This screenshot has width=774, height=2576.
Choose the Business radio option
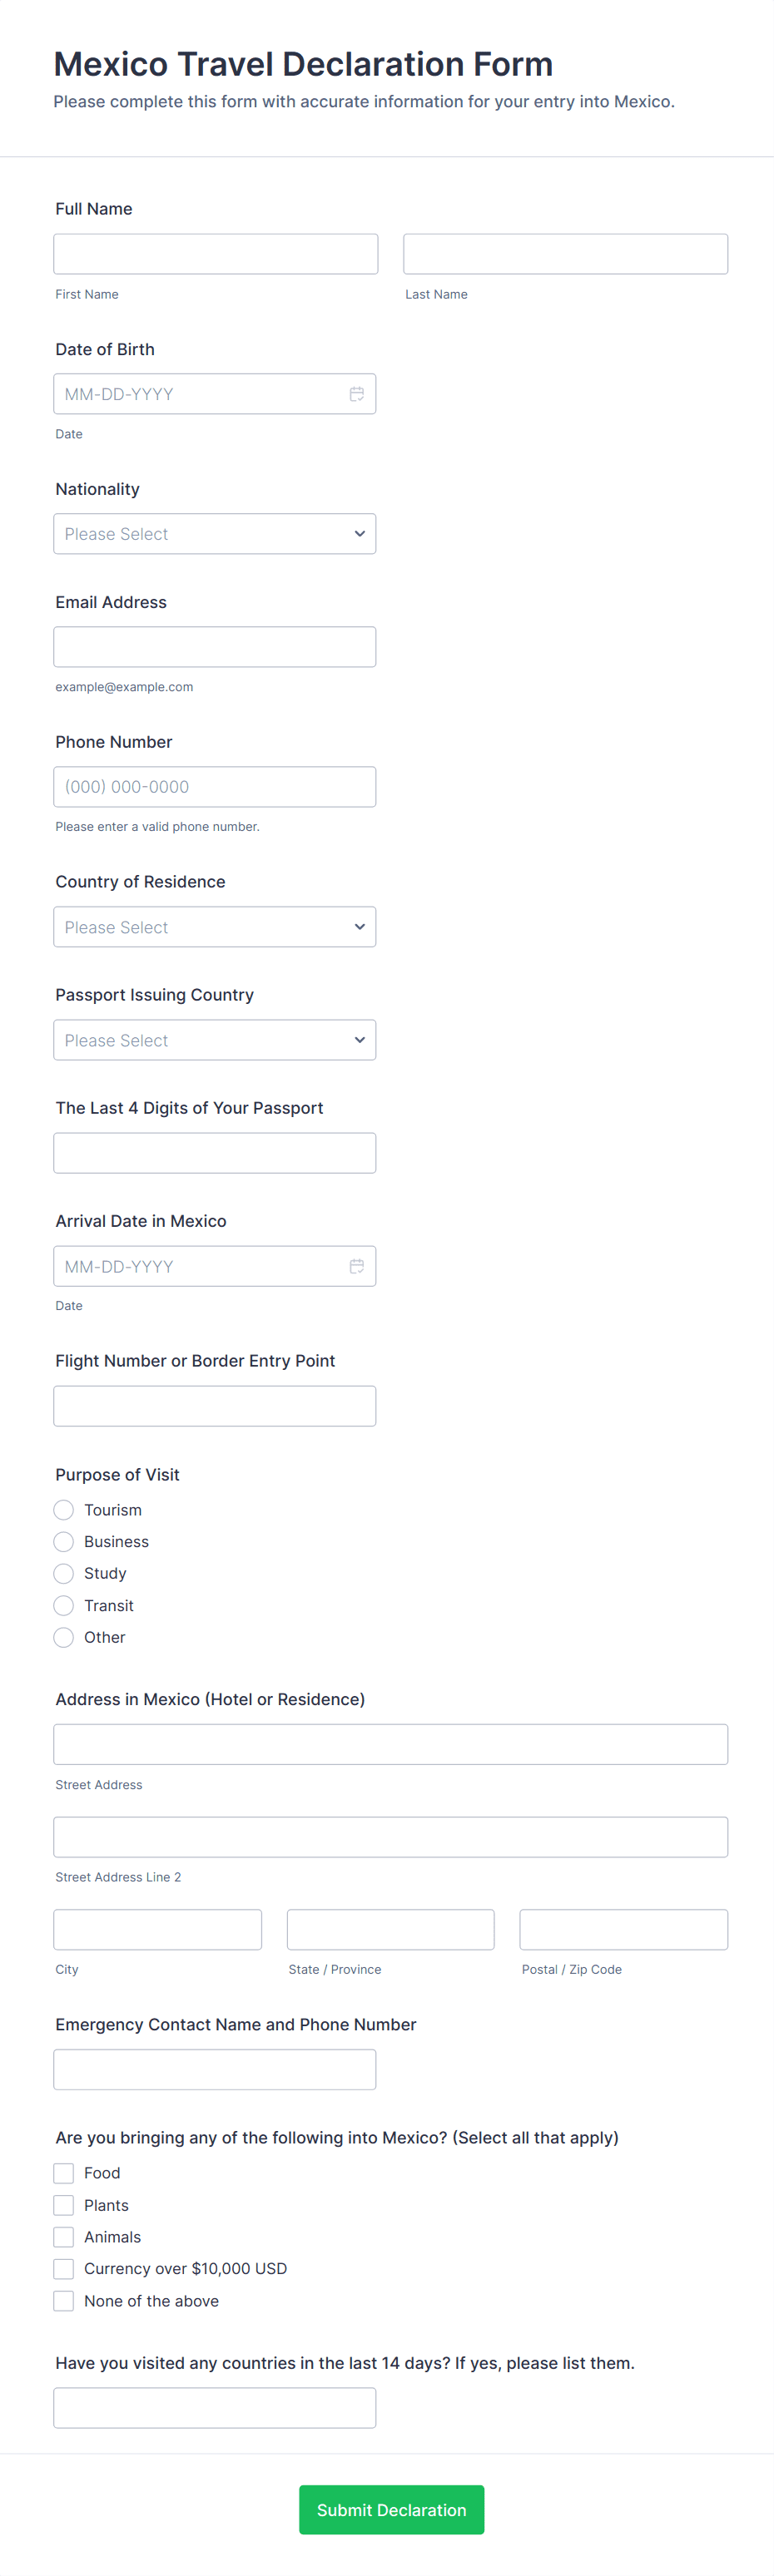(64, 1542)
